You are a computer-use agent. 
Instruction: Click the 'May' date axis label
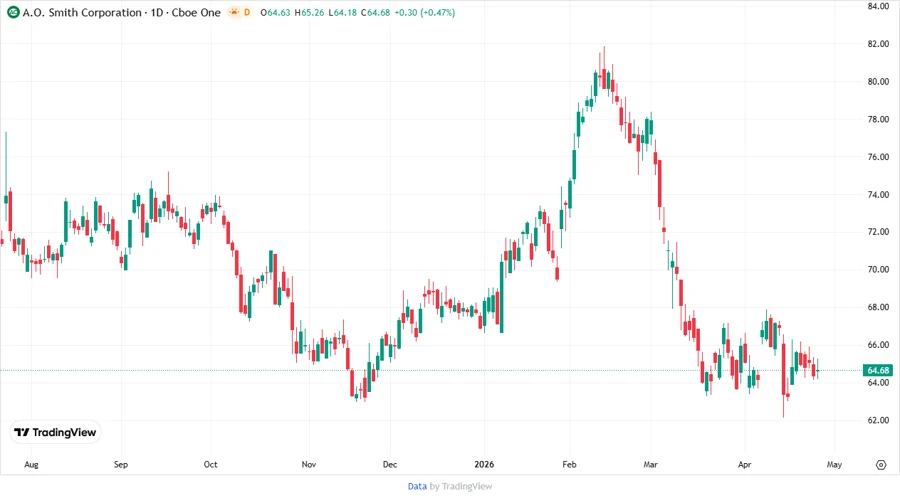click(x=834, y=464)
